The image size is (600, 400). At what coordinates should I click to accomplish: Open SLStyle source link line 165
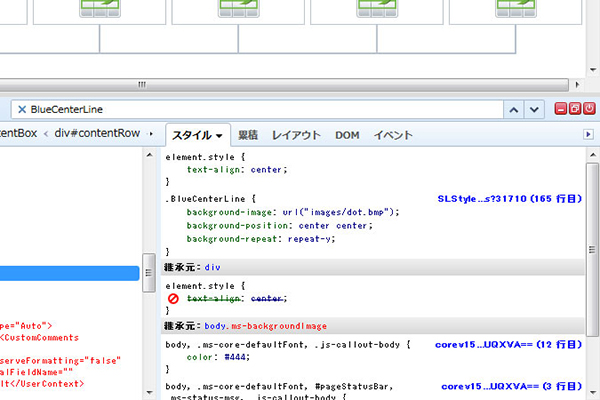click(509, 199)
